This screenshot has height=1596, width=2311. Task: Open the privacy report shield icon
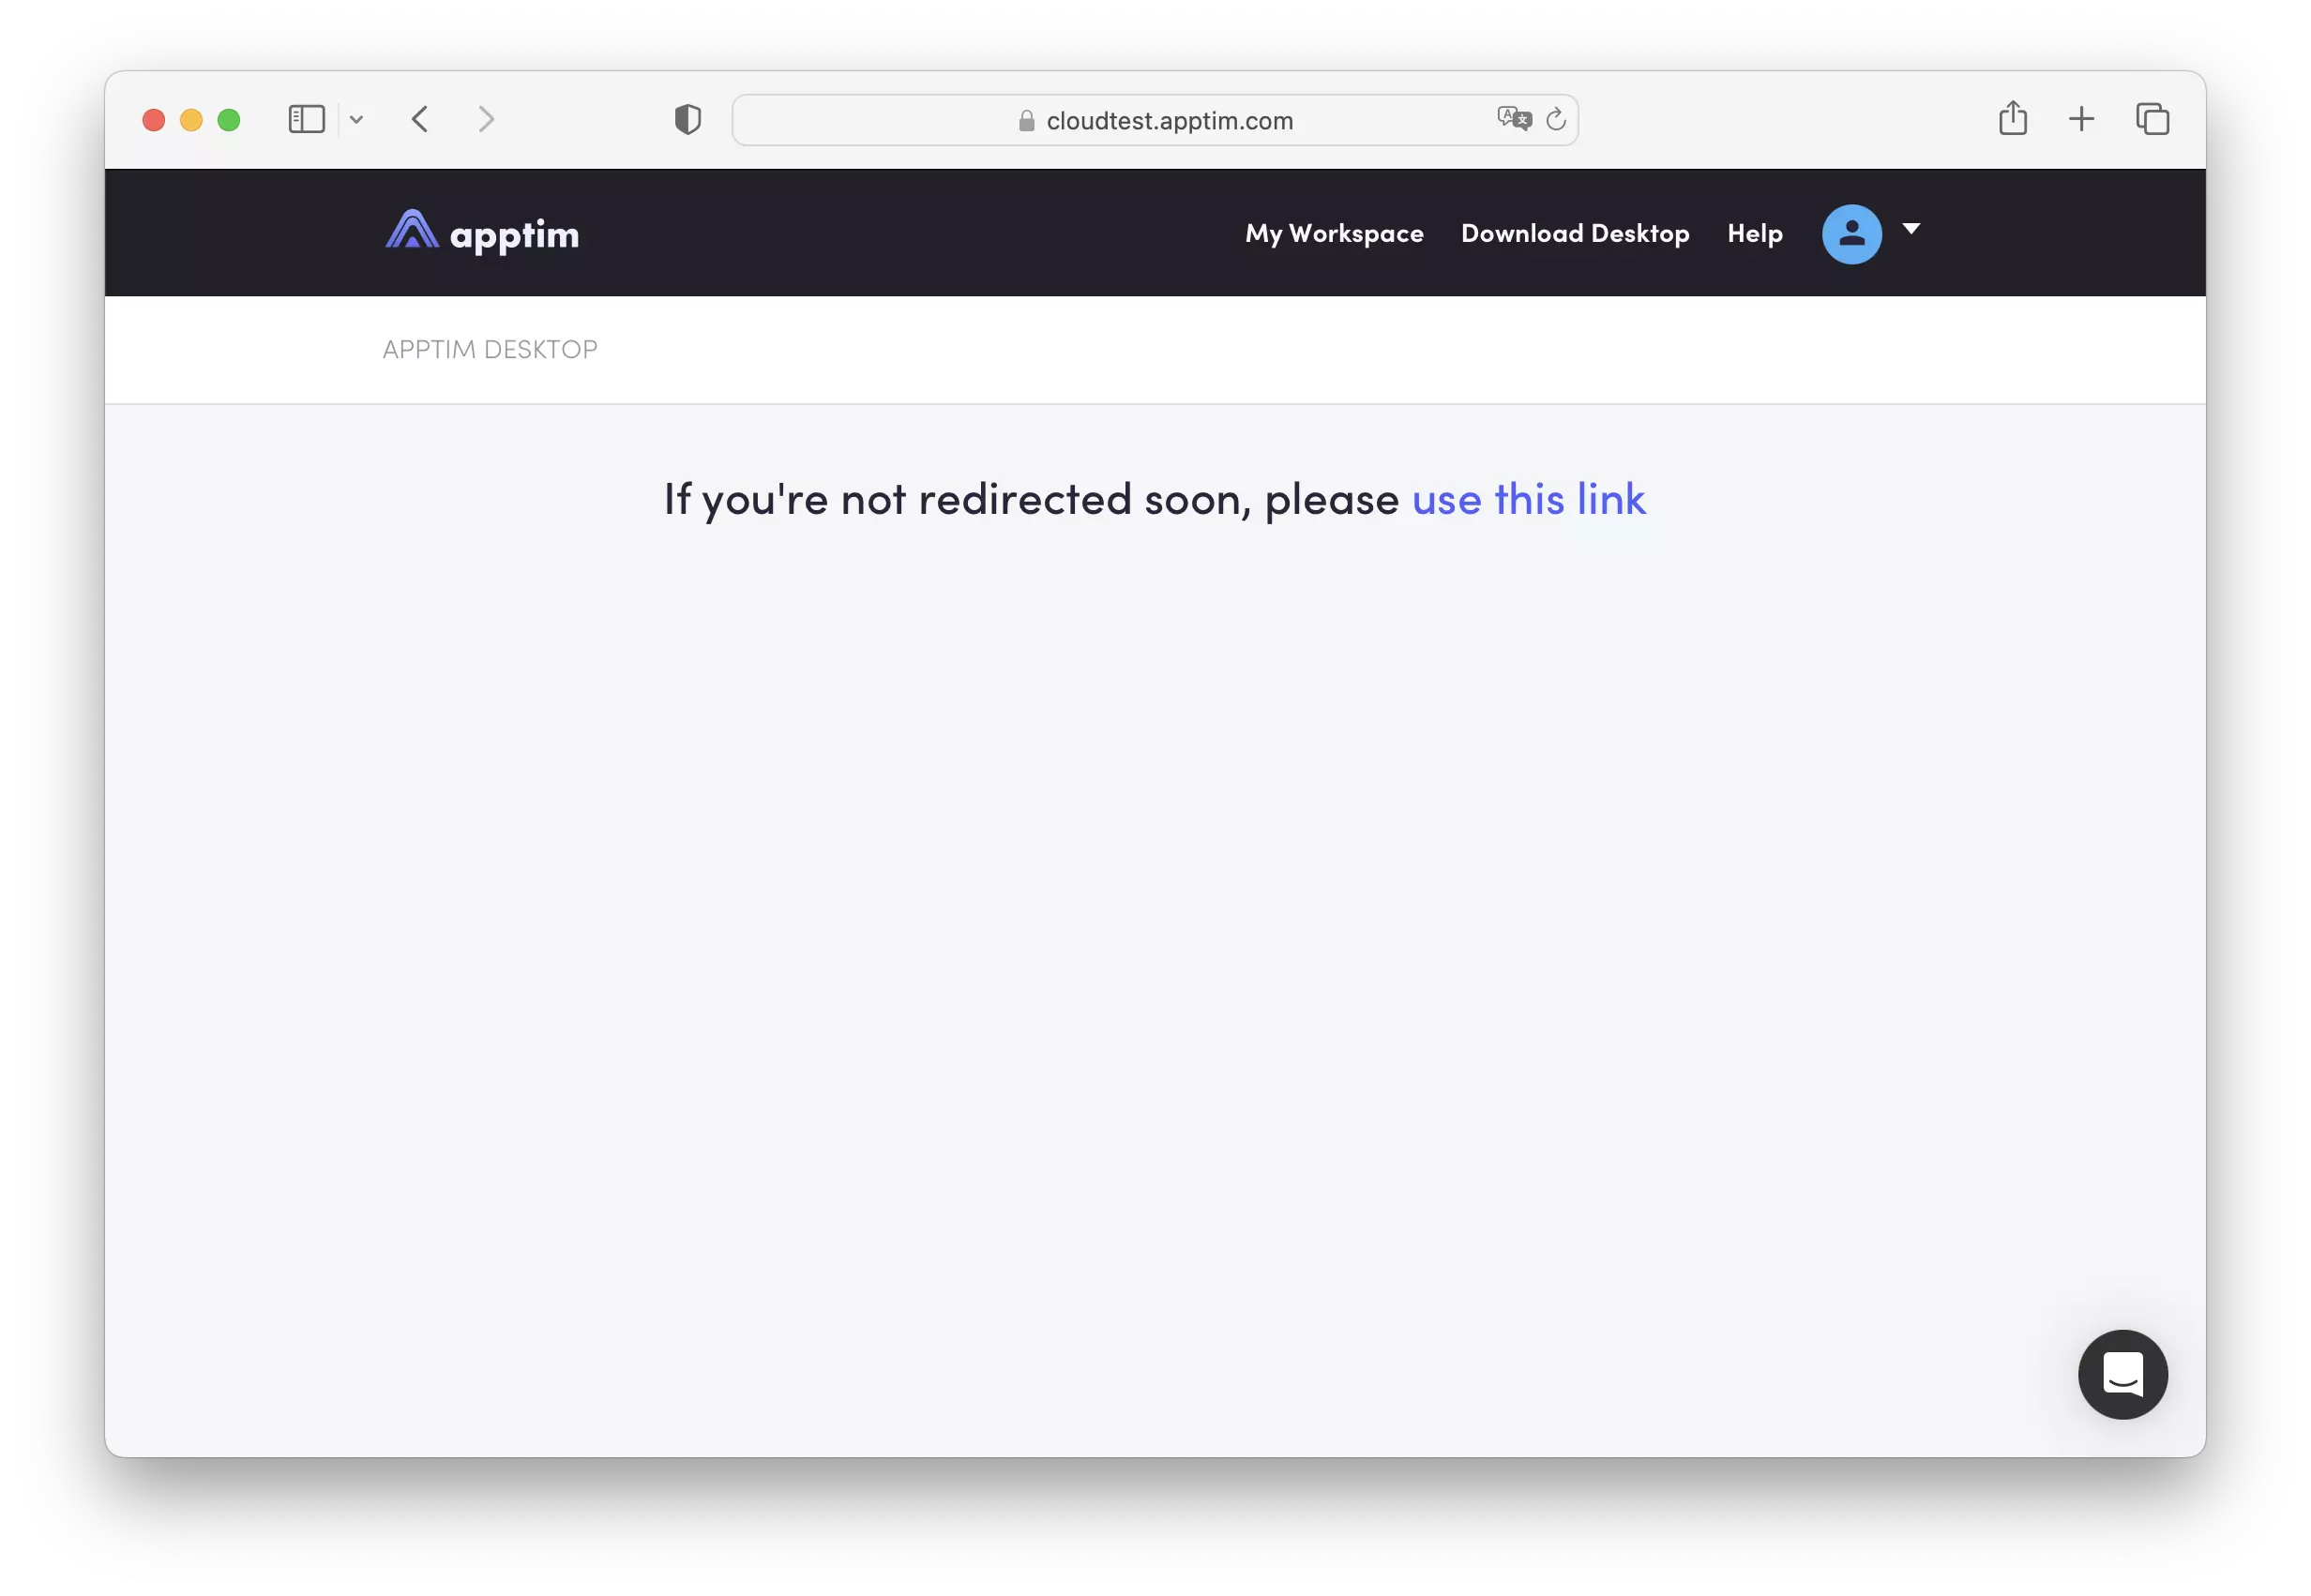pos(687,119)
